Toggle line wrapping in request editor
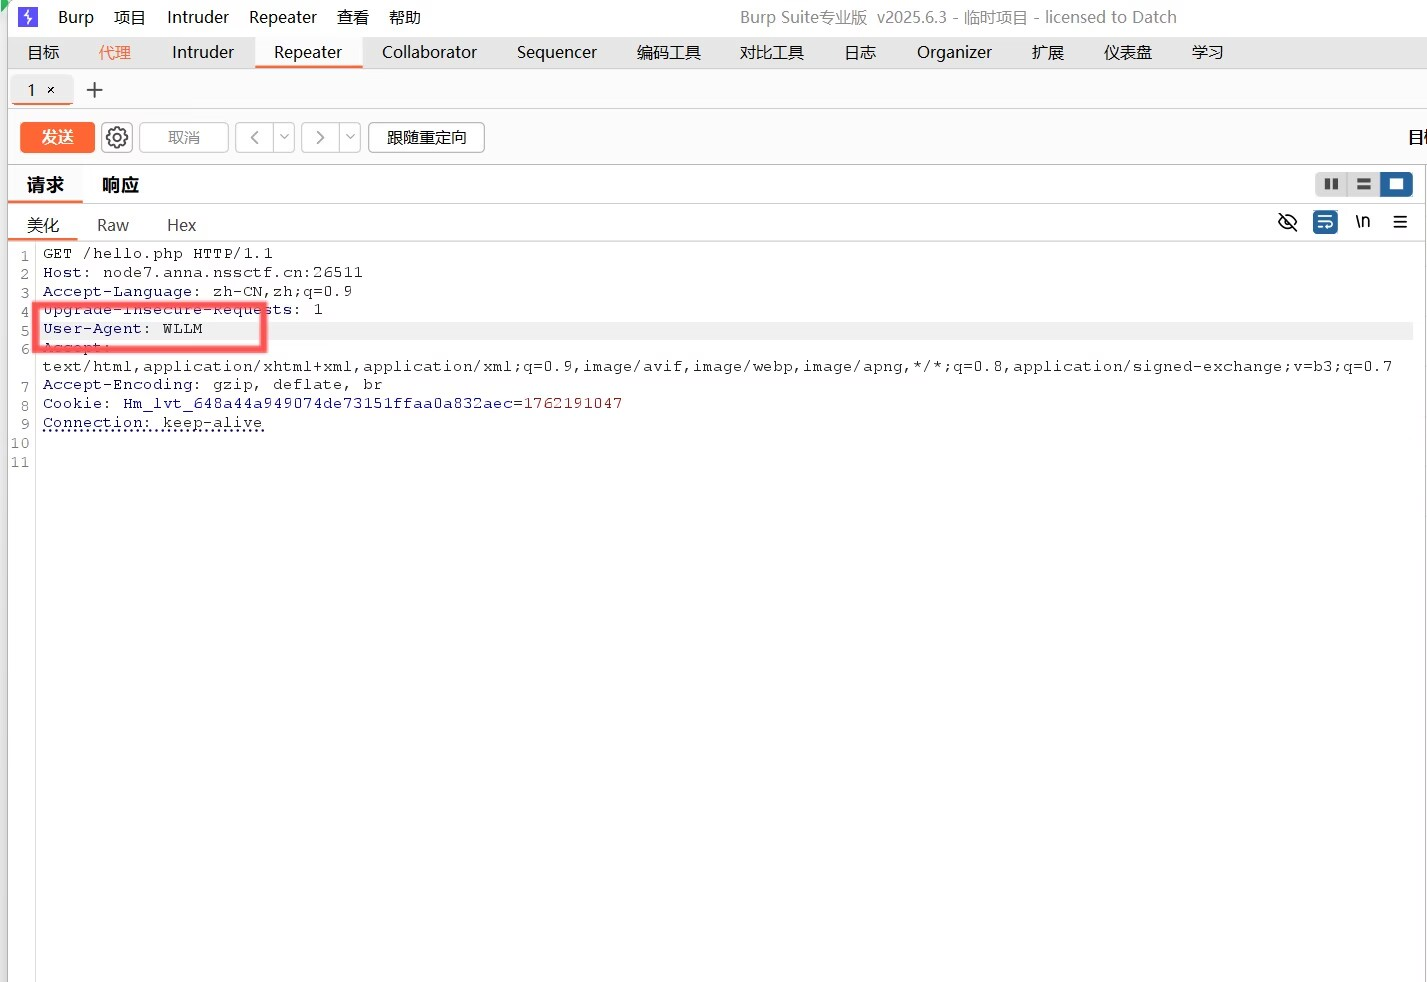The width and height of the screenshot is (1427, 982). click(x=1325, y=222)
